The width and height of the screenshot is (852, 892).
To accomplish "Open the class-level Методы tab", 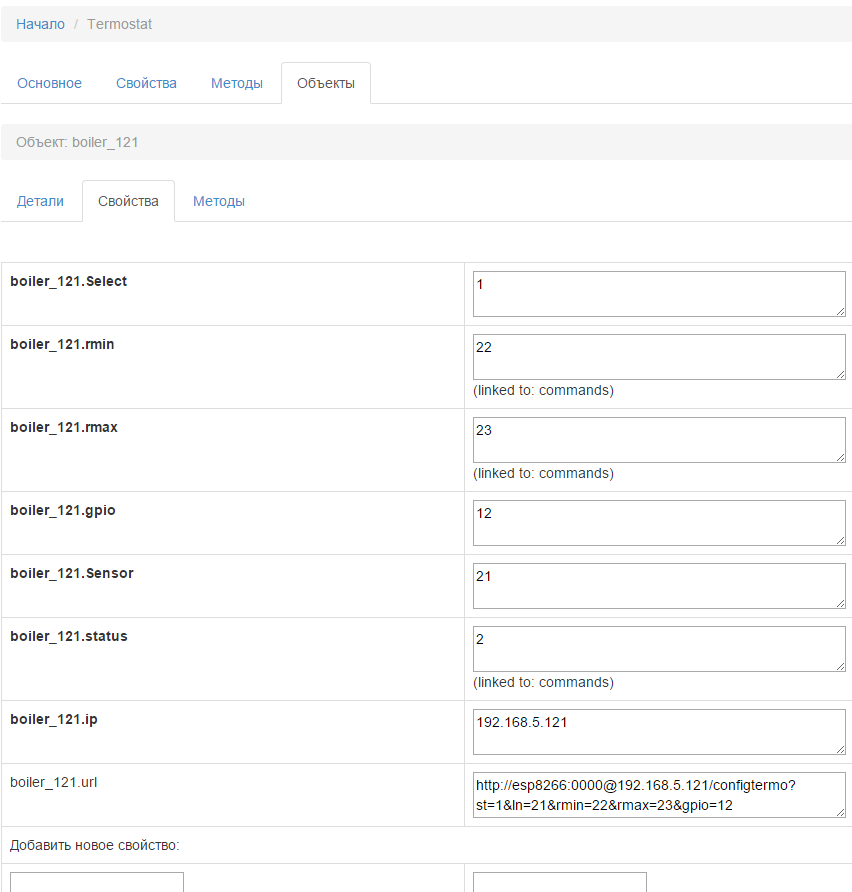I will tap(237, 83).
